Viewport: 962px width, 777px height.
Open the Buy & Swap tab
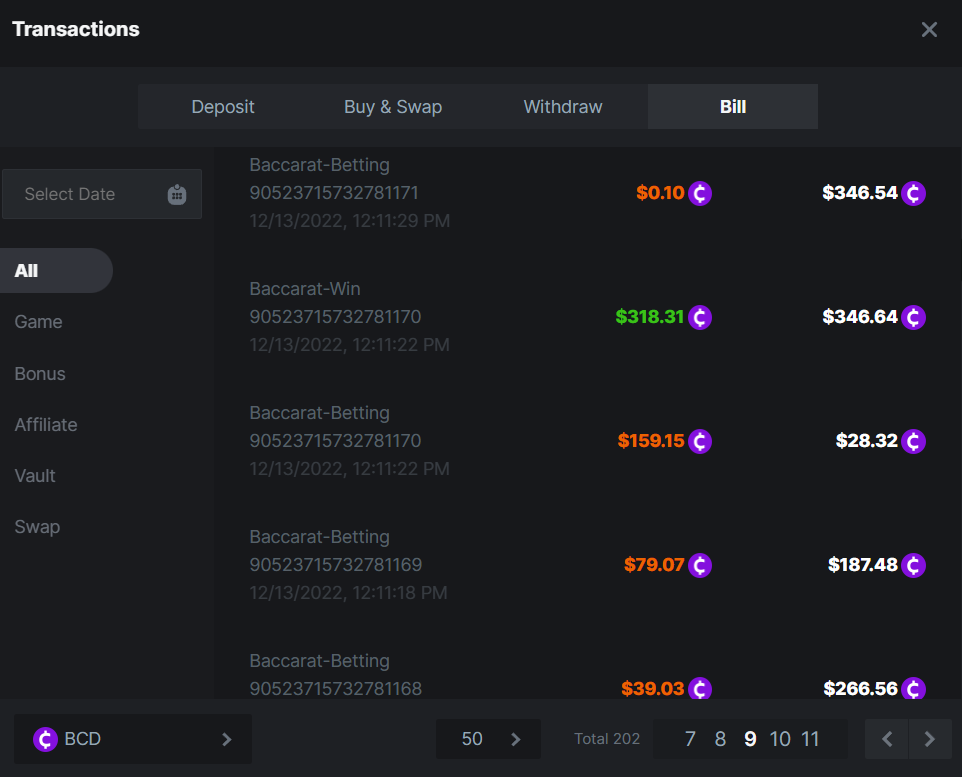[x=393, y=107]
